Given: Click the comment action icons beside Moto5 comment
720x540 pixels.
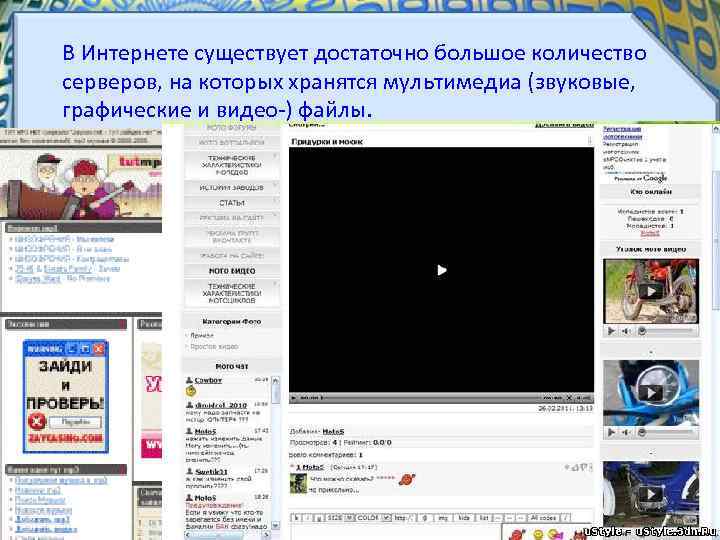Looking at the screenshot, I should [578, 467].
